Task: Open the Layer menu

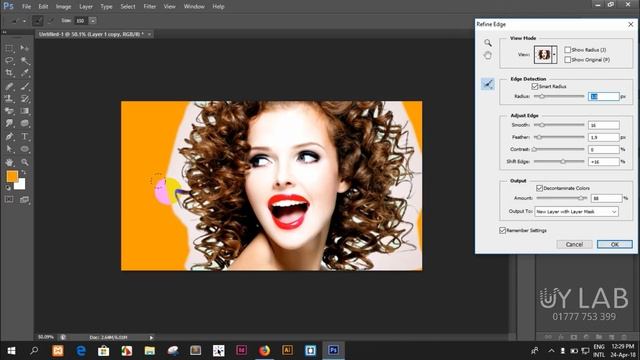Action: (x=86, y=7)
